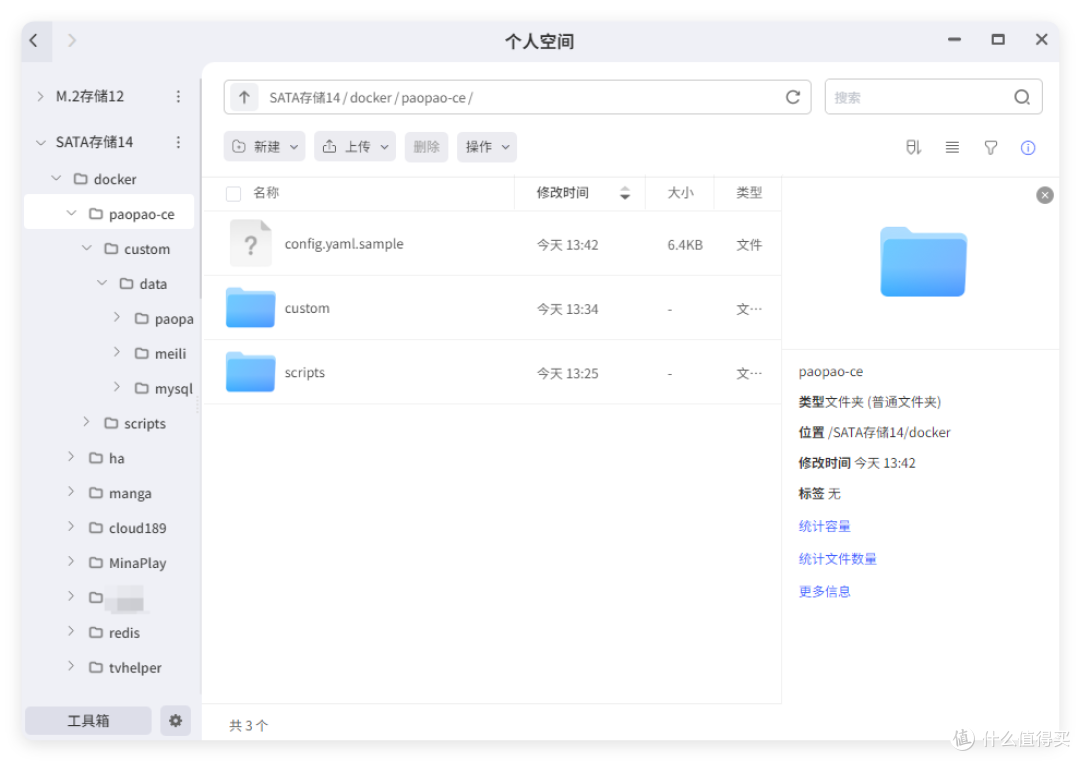The image size is (1080, 761).
Task: Click the large folder preview in details panel
Action: 923,262
